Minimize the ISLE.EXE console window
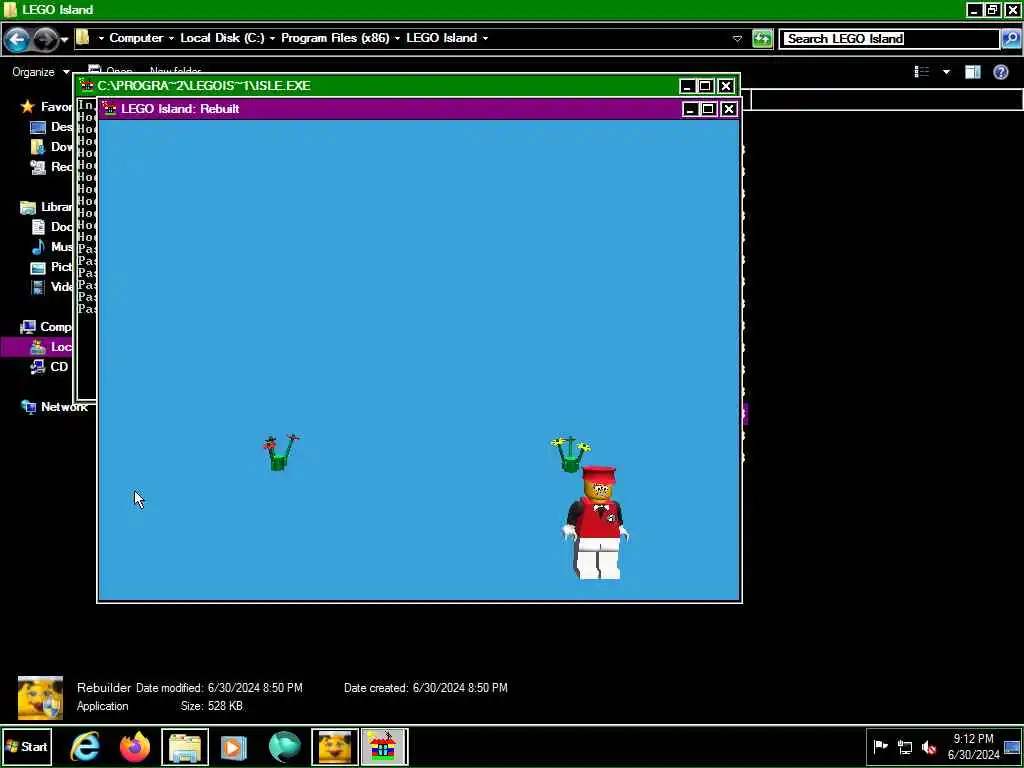This screenshot has width=1024, height=768. (686, 86)
